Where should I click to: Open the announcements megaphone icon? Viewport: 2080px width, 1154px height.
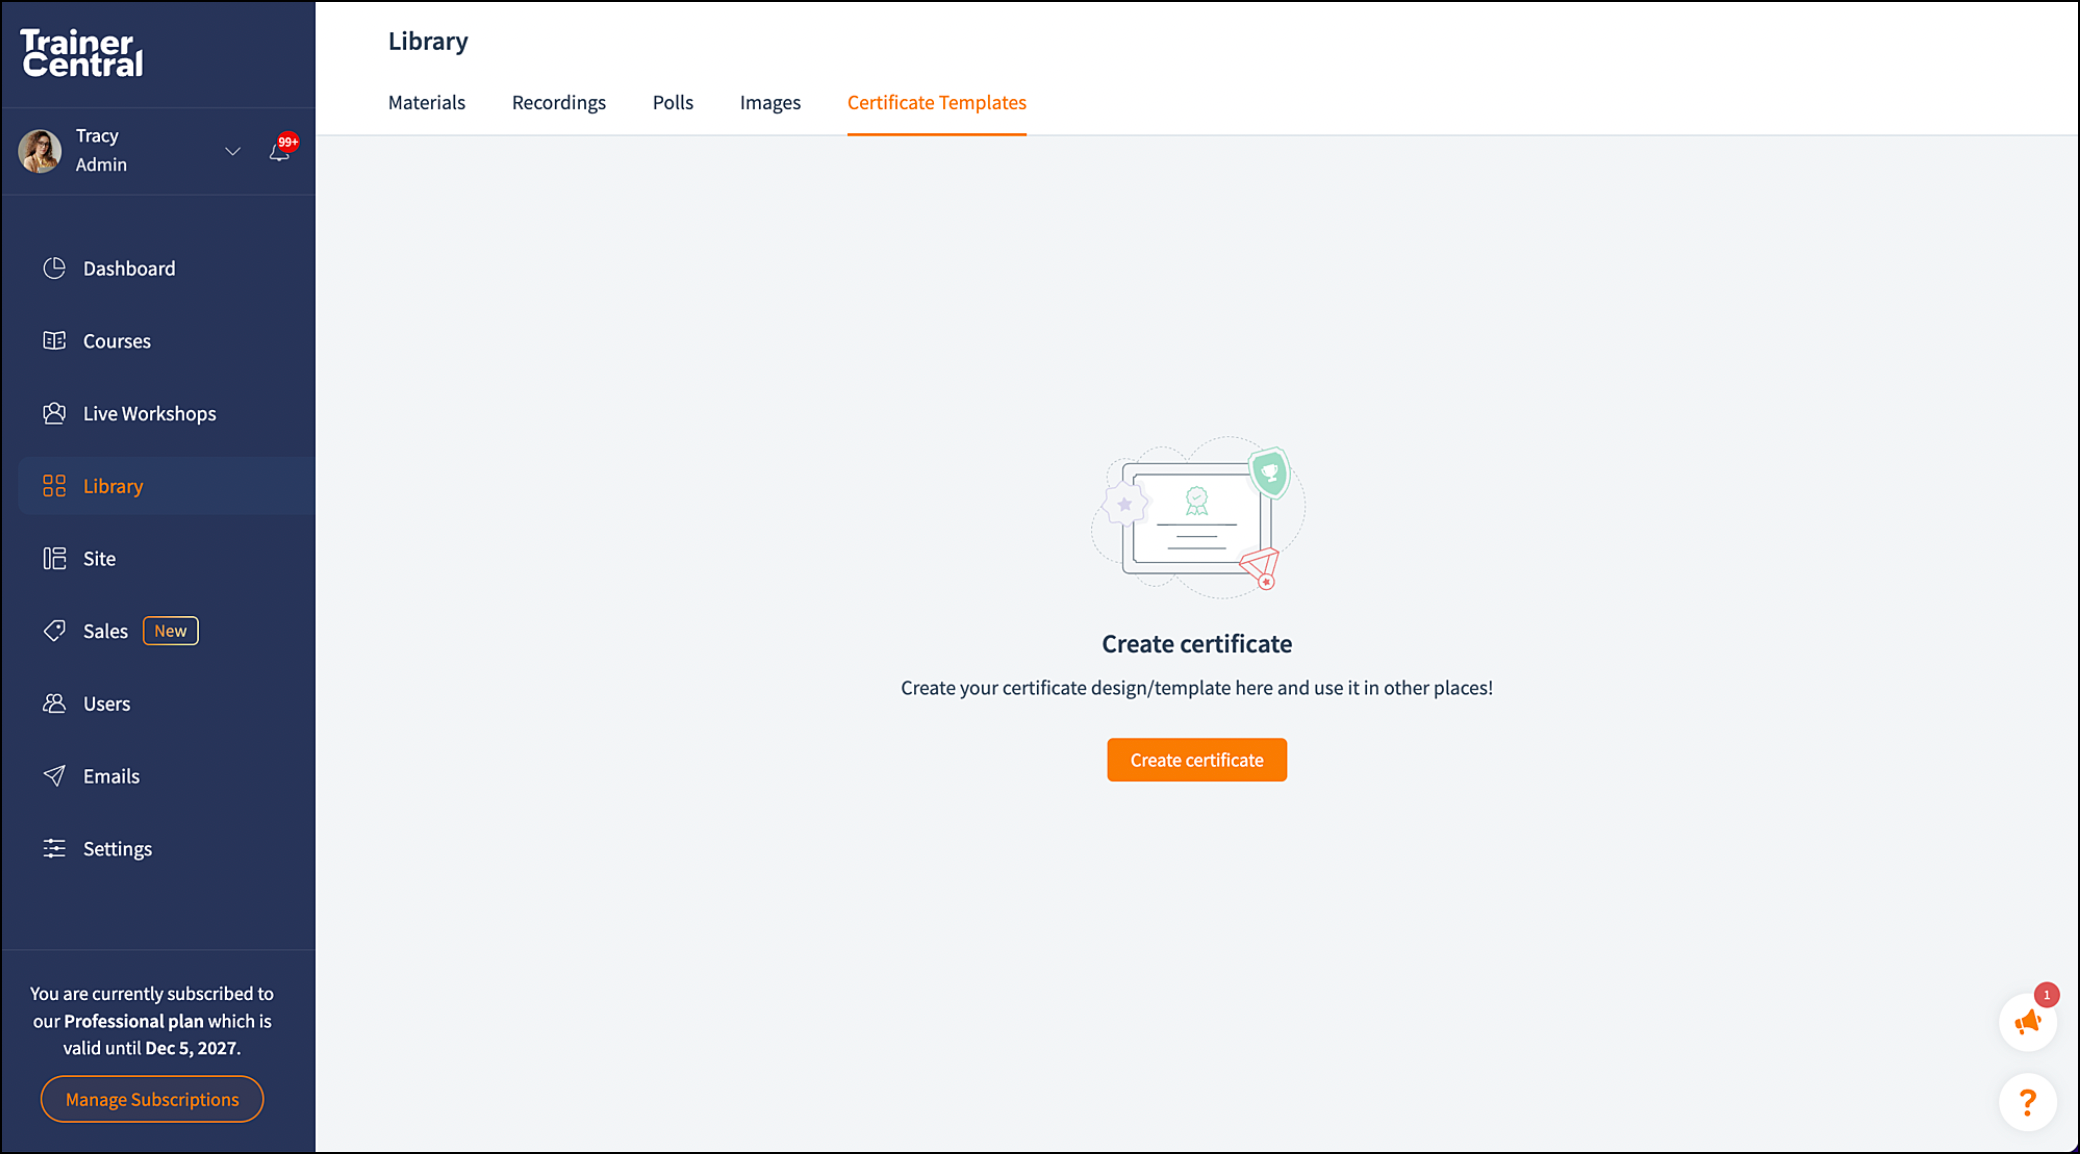click(2027, 1022)
